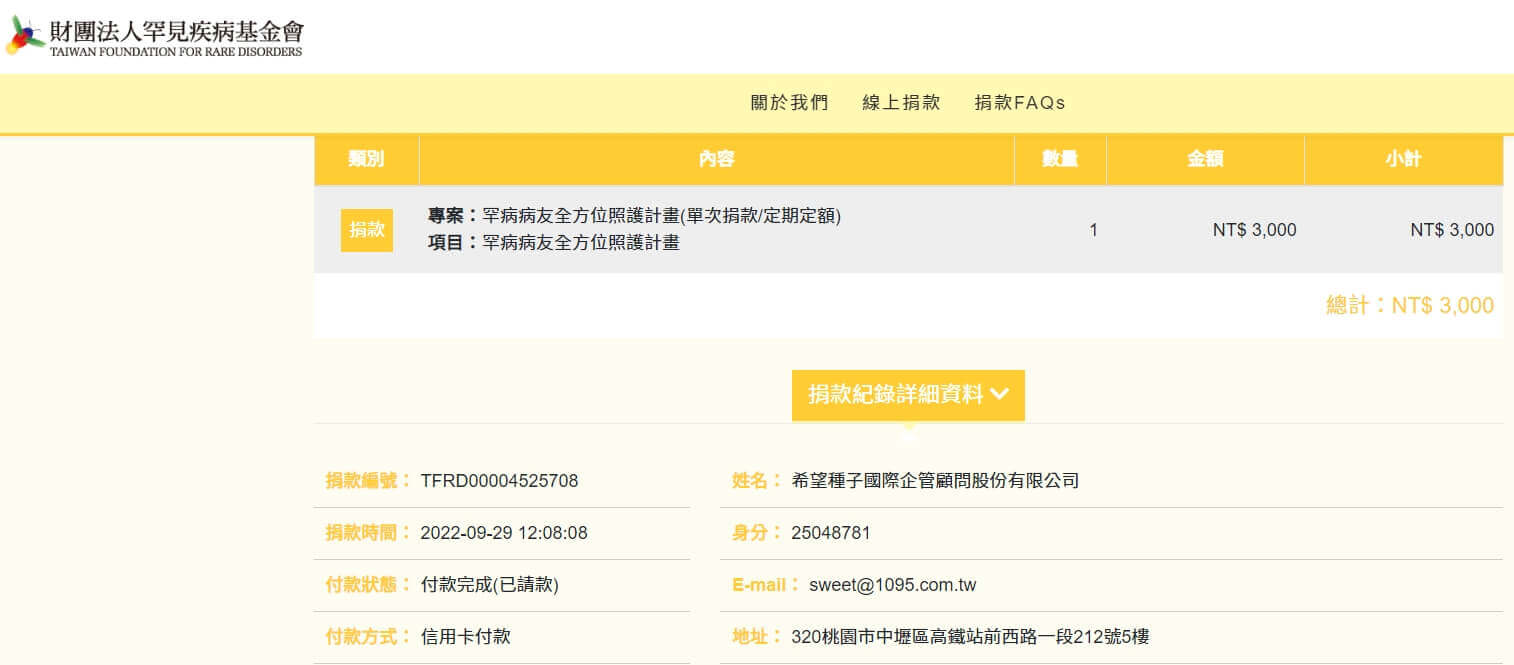The width and height of the screenshot is (1514, 665).
Task: Click the 金額 column header
Action: [1205, 160]
